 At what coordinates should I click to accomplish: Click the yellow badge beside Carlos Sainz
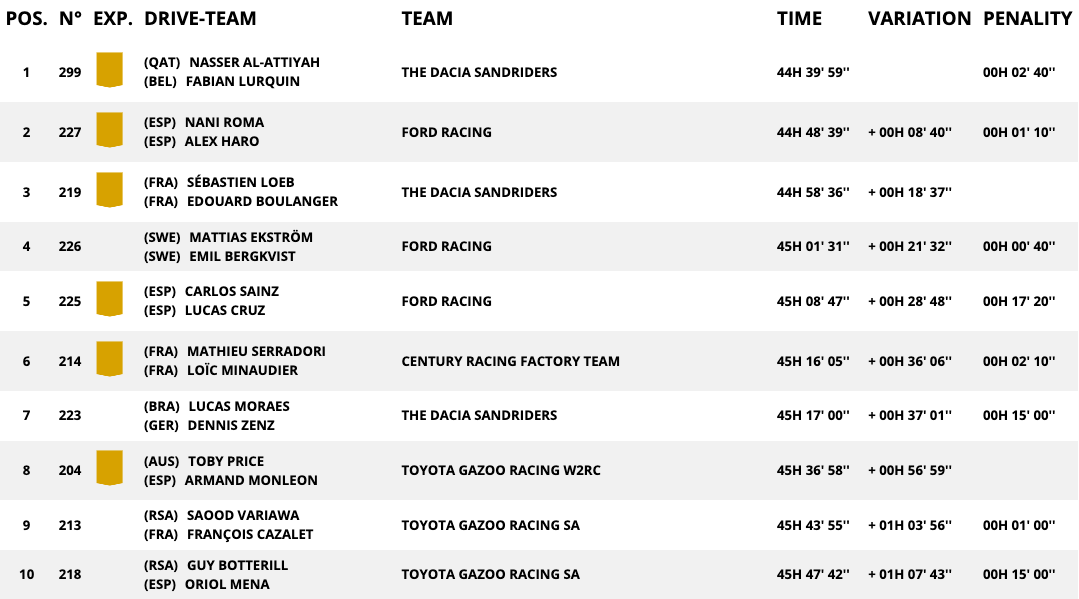point(109,299)
